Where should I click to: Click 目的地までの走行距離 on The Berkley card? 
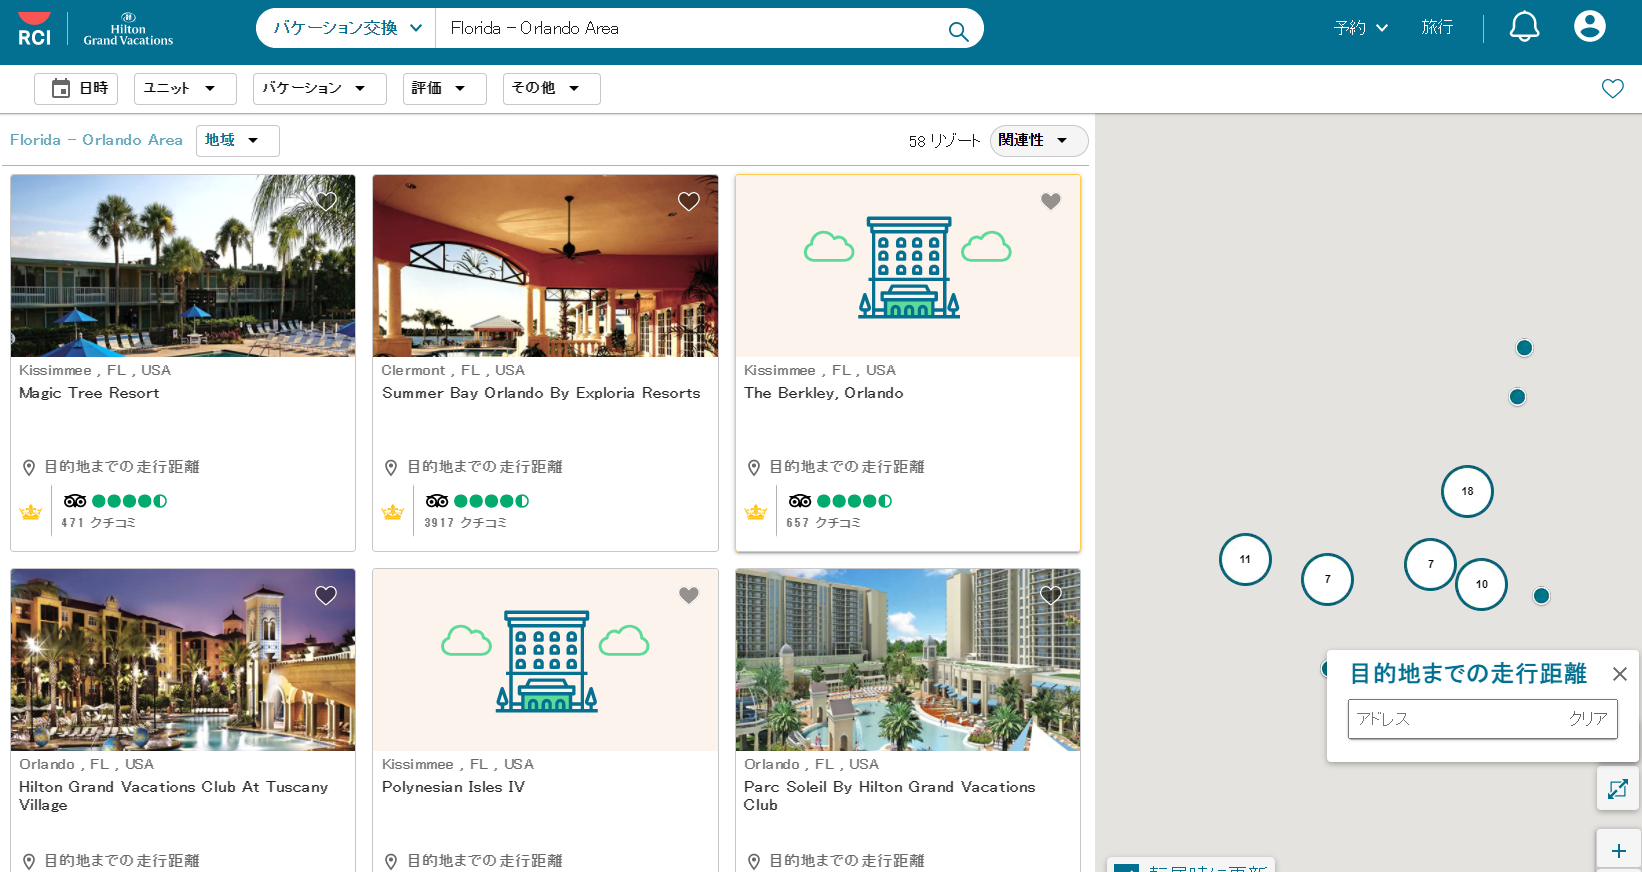(847, 467)
